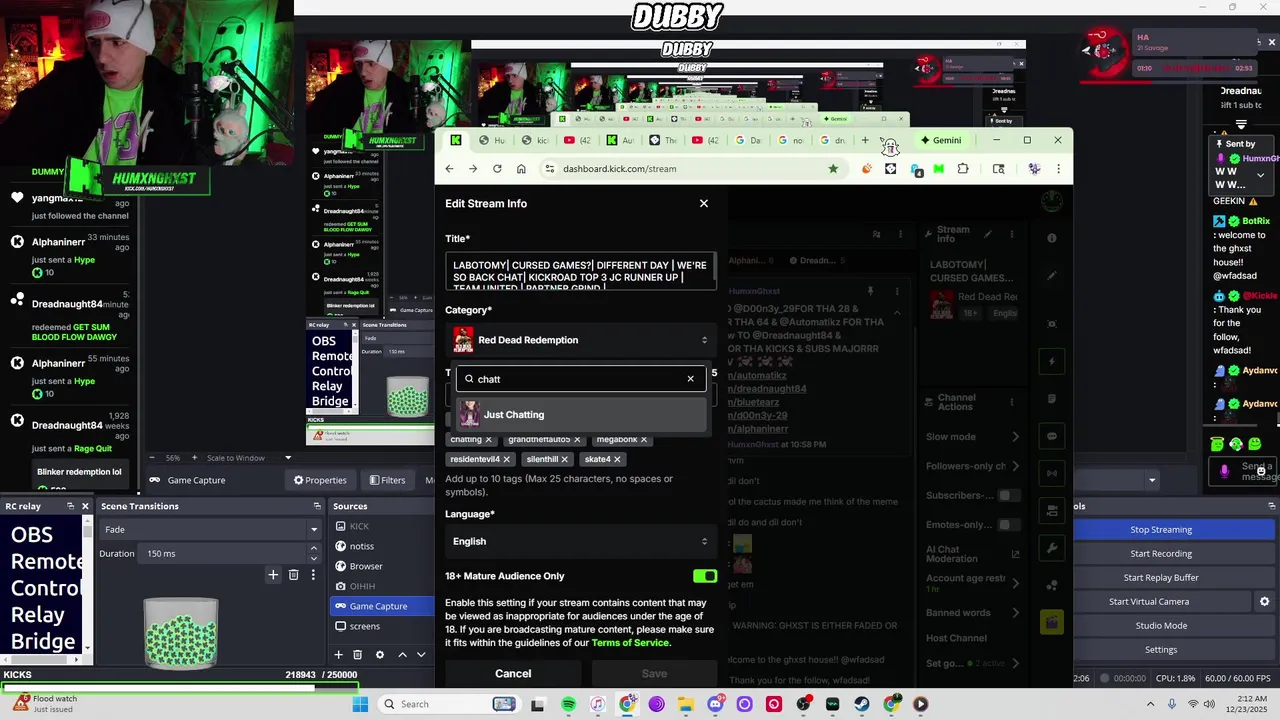
Task: Click Stop Streaming in OBS controls
Action: pyautogui.click(x=1161, y=530)
